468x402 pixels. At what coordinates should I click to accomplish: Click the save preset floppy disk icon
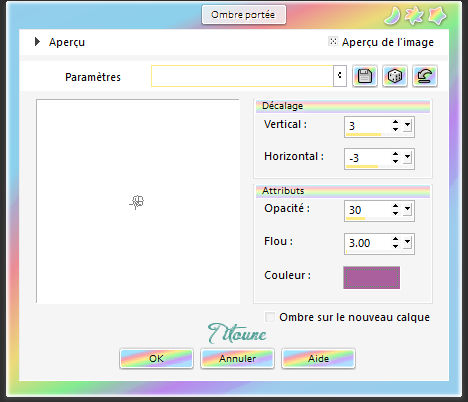(365, 76)
